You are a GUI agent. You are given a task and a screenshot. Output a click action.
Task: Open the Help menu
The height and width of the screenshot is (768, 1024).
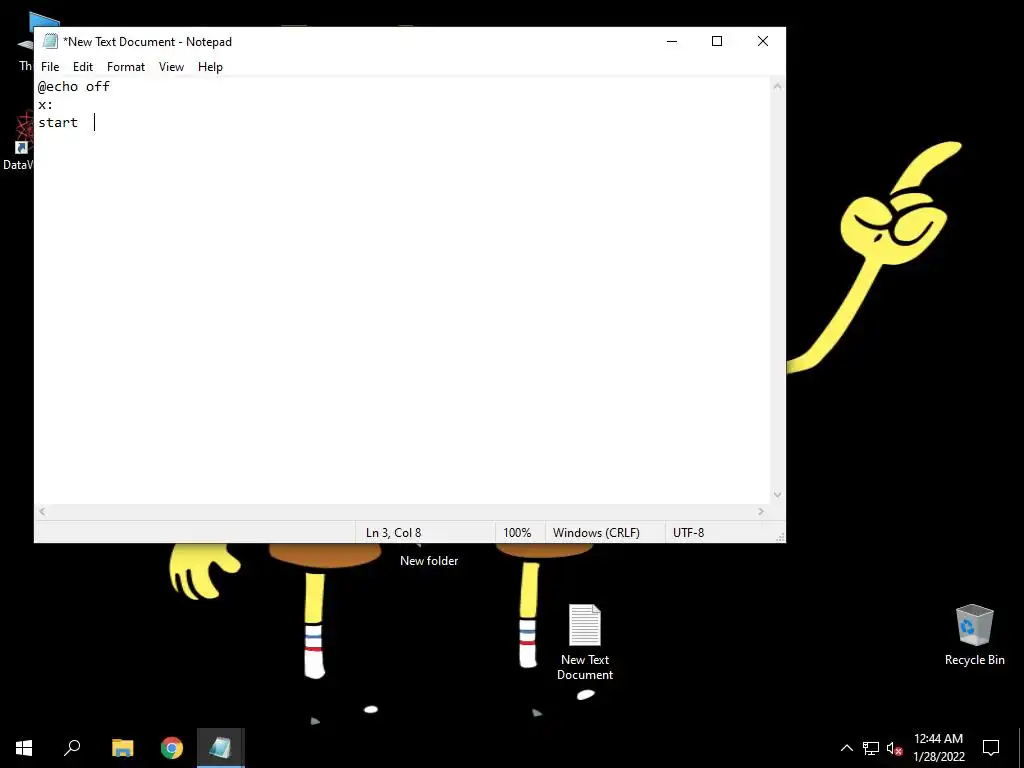click(x=210, y=67)
